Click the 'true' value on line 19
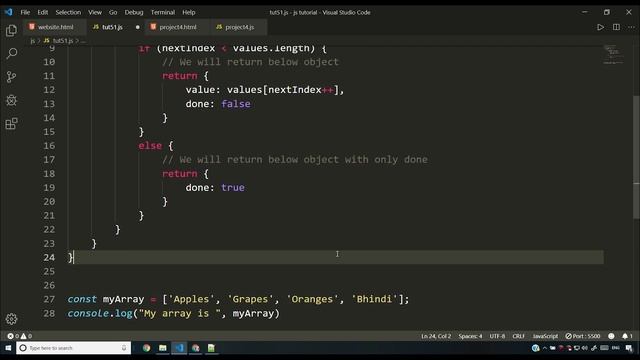 [x=233, y=187]
